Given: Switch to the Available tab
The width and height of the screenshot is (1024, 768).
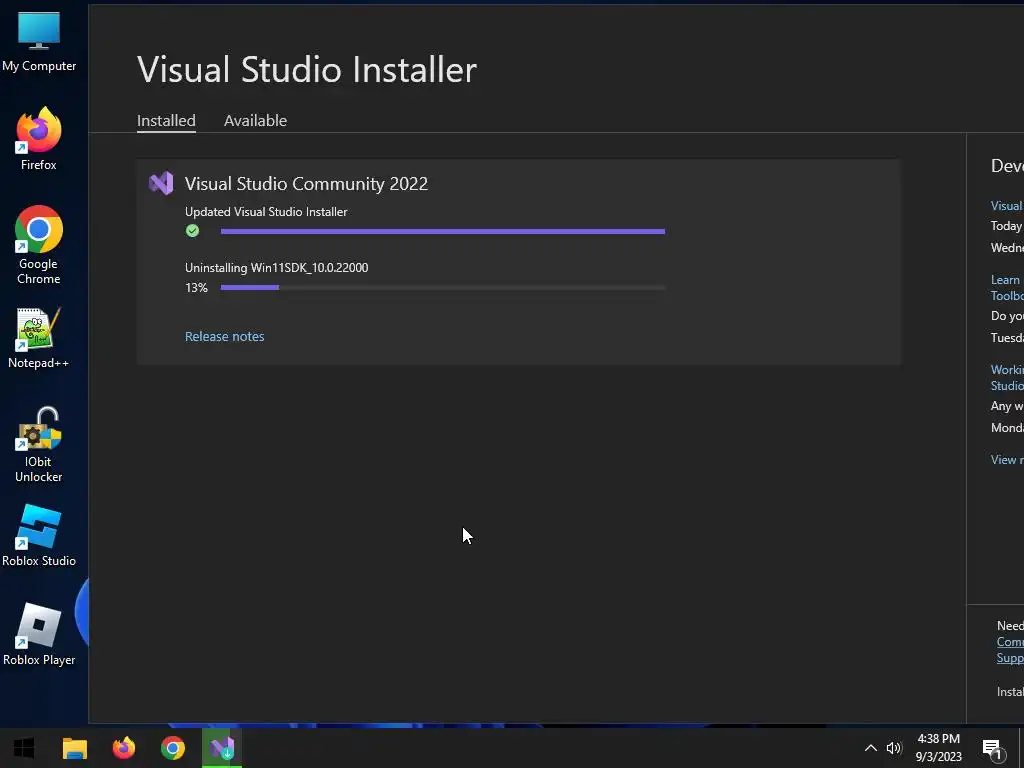Looking at the screenshot, I should (x=255, y=121).
